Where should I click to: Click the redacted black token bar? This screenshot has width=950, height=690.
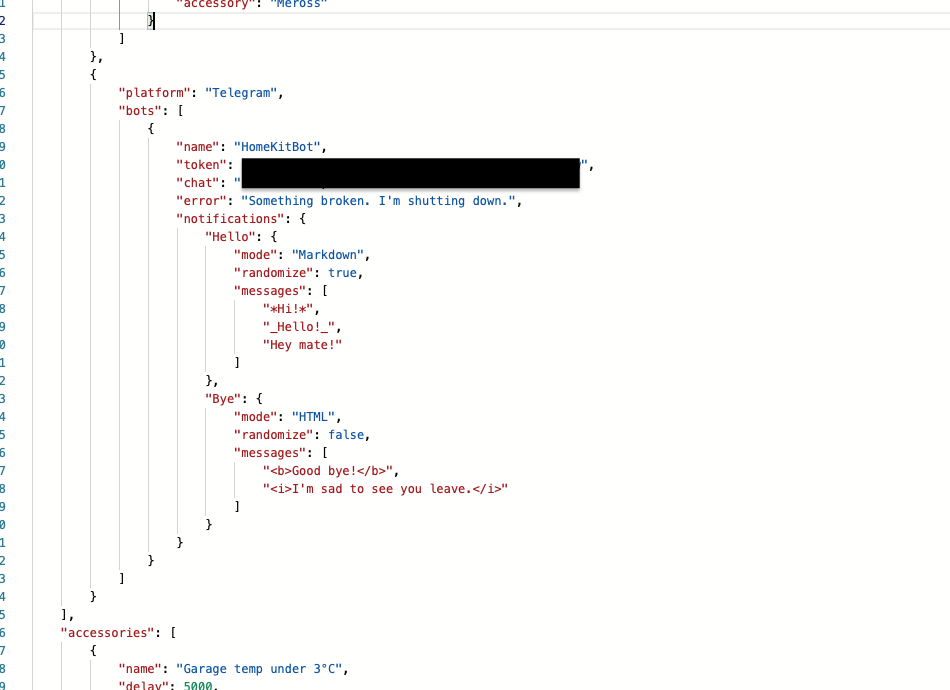[410, 172]
